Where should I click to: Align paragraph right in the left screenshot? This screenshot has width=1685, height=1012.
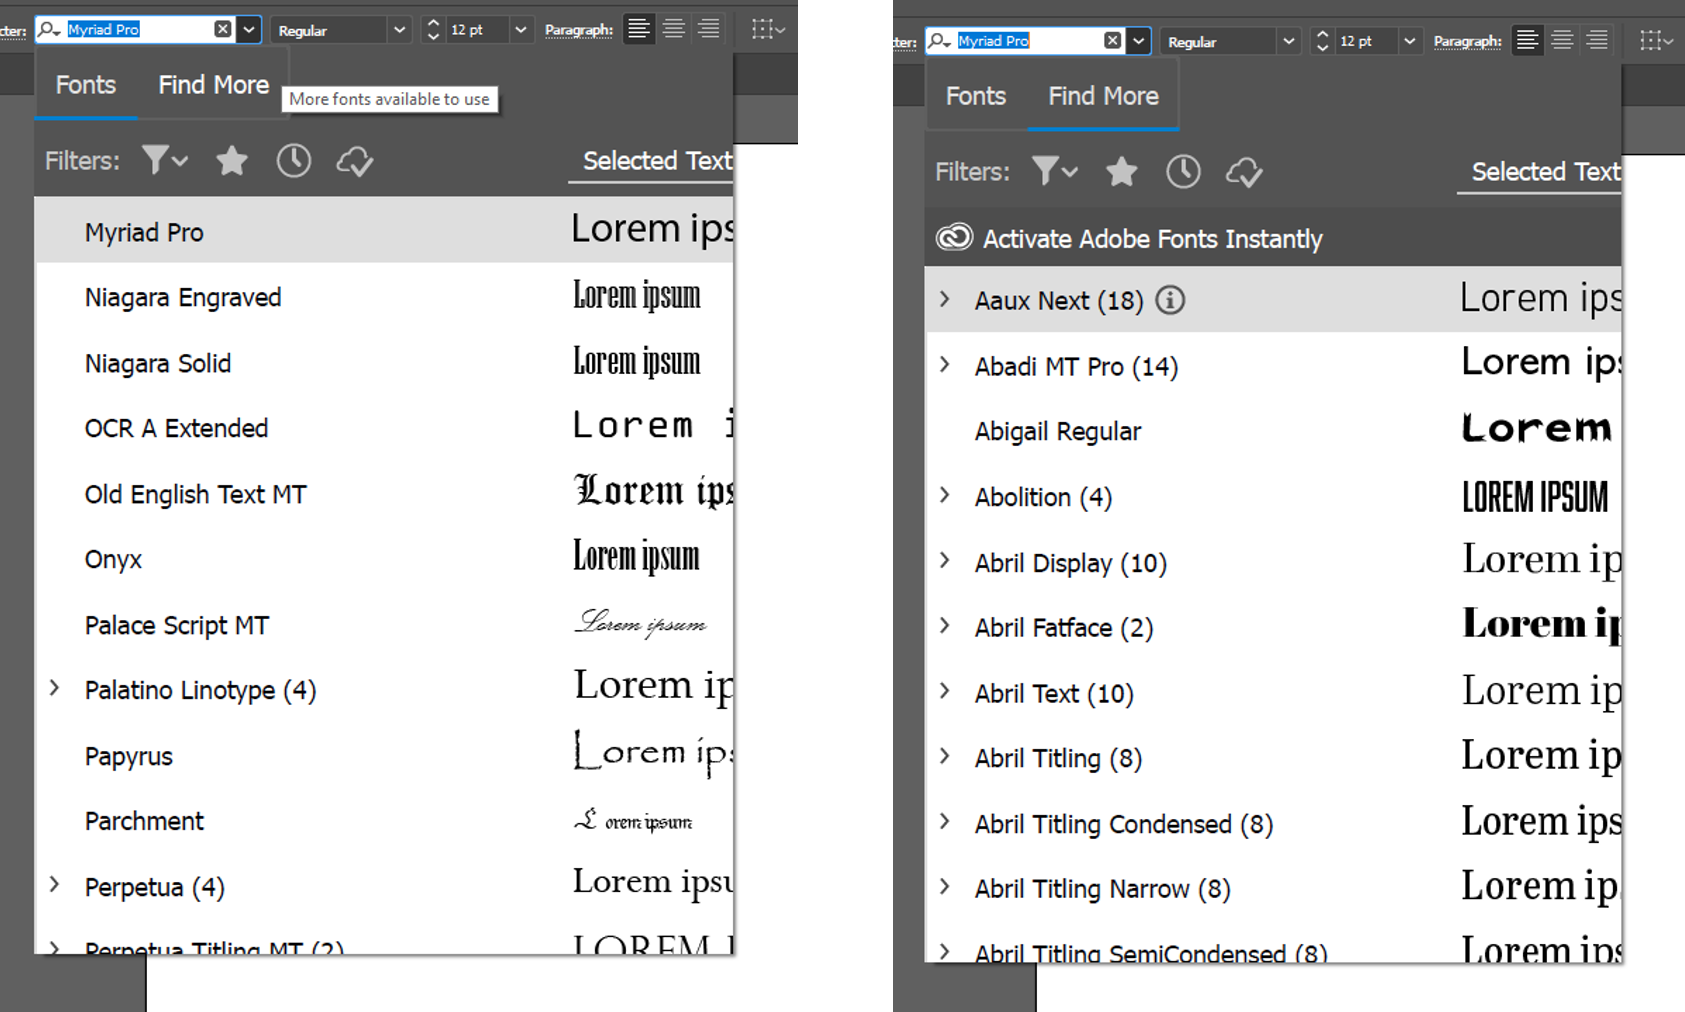708,29
